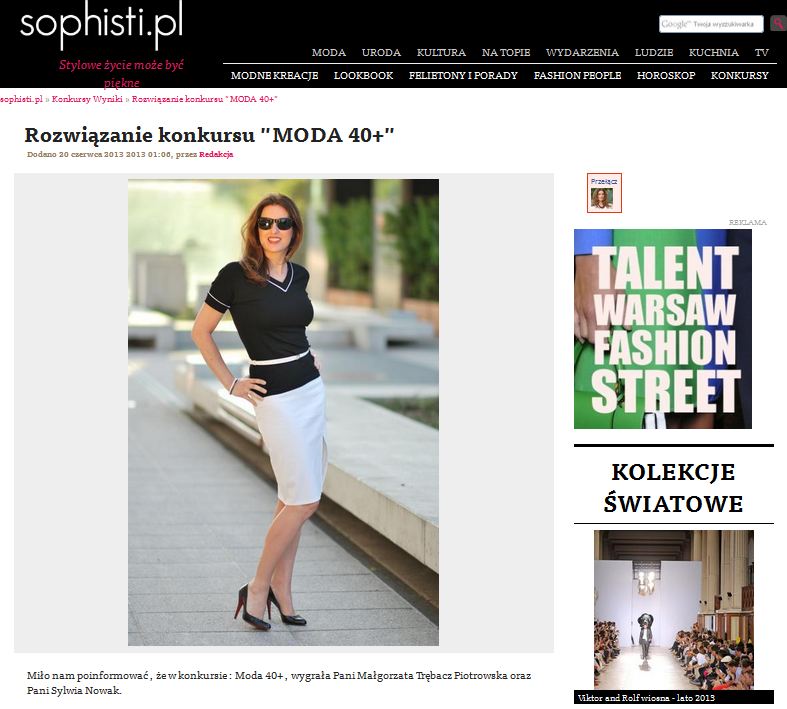Click the sophisti.pl site logo
The image size is (787, 709).
[101, 23]
